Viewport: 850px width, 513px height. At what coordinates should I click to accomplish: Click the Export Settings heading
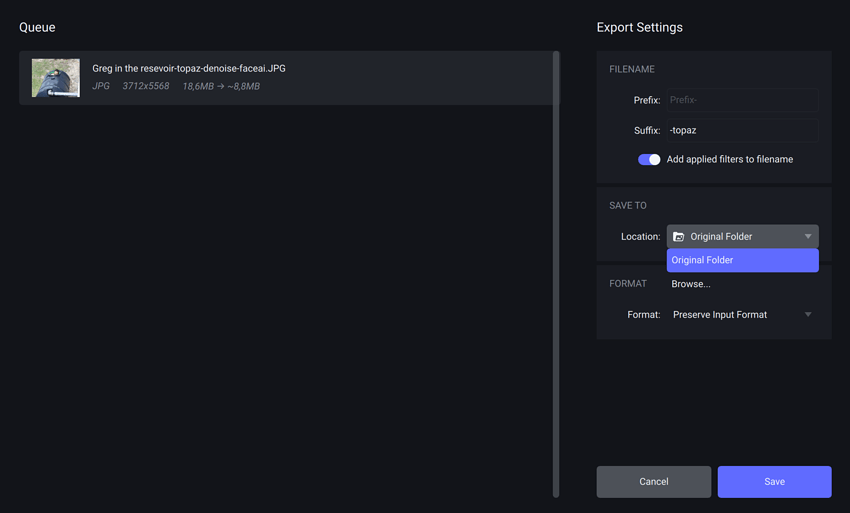(639, 27)
